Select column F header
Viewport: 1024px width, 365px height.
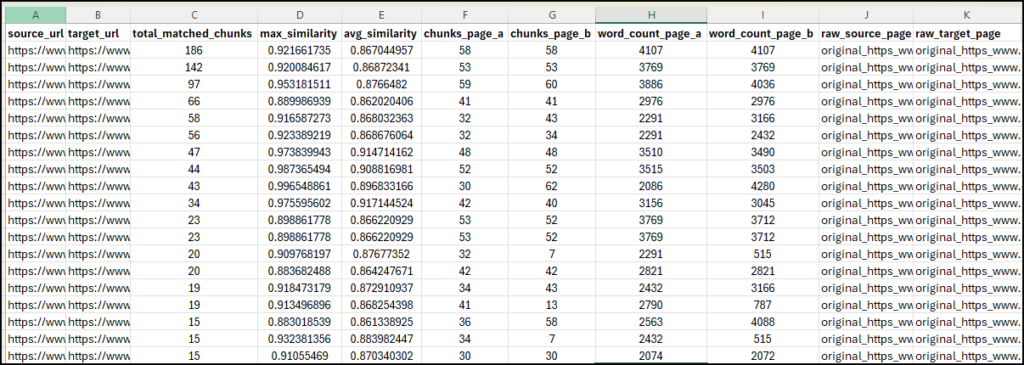pyautogui.click(x=465, y=16)
